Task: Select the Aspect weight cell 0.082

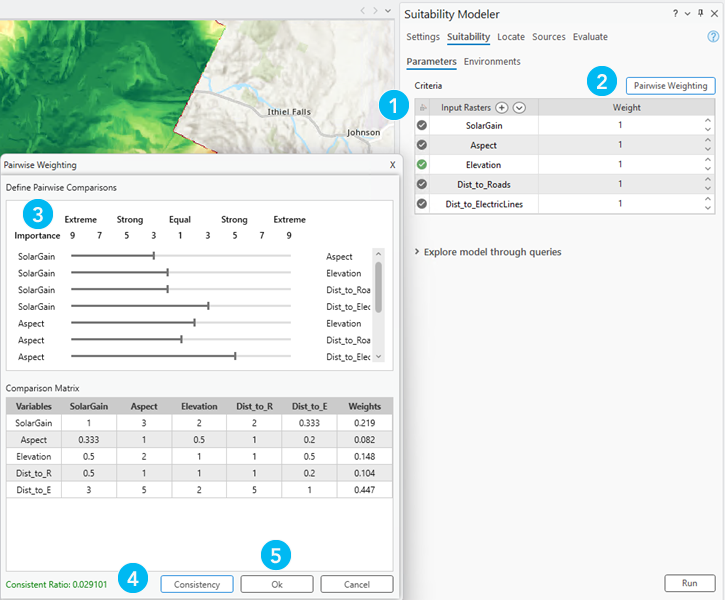Action: pos(364,440)
